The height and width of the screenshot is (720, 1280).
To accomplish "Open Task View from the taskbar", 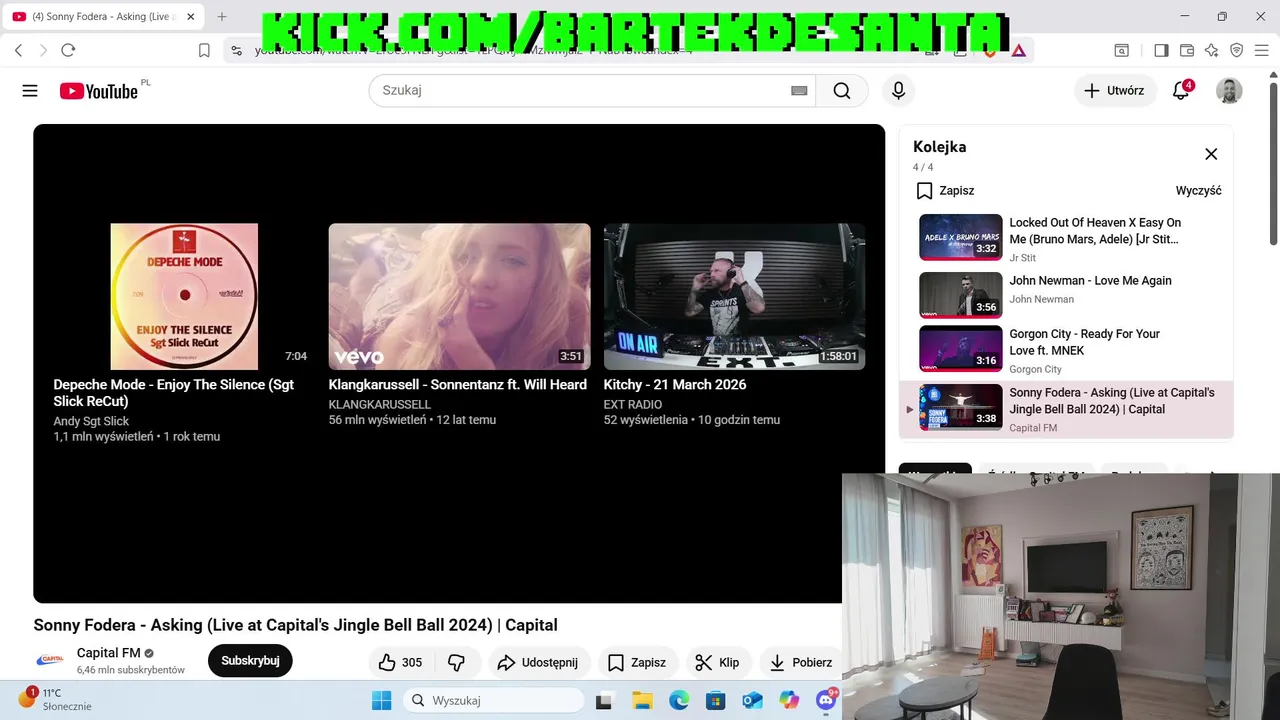I will click(x=604, y=700).
